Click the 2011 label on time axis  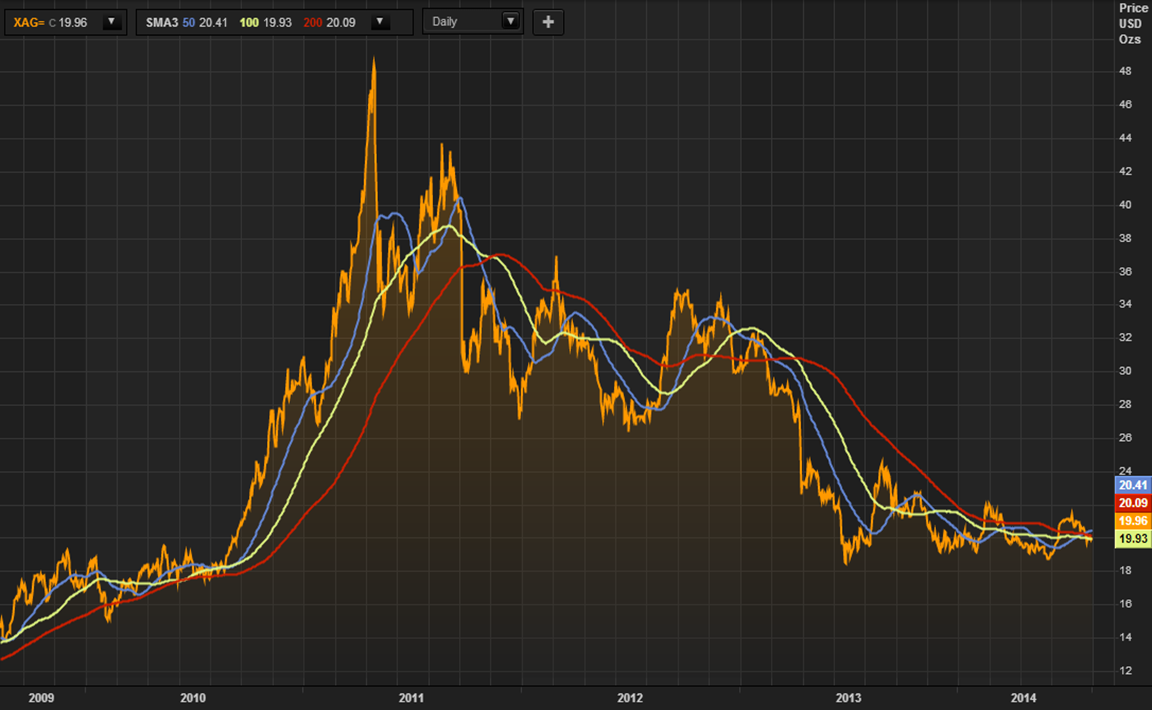point(411,698)
